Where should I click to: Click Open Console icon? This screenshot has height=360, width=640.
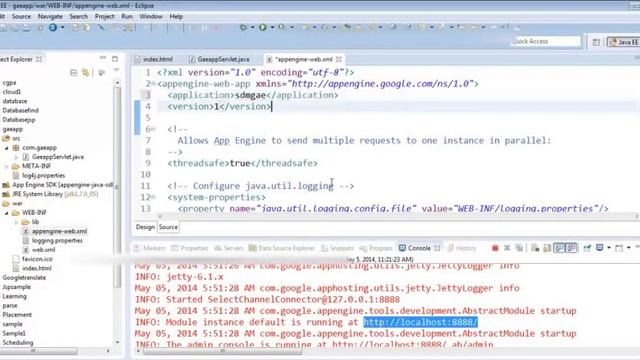tap(619, 248)
